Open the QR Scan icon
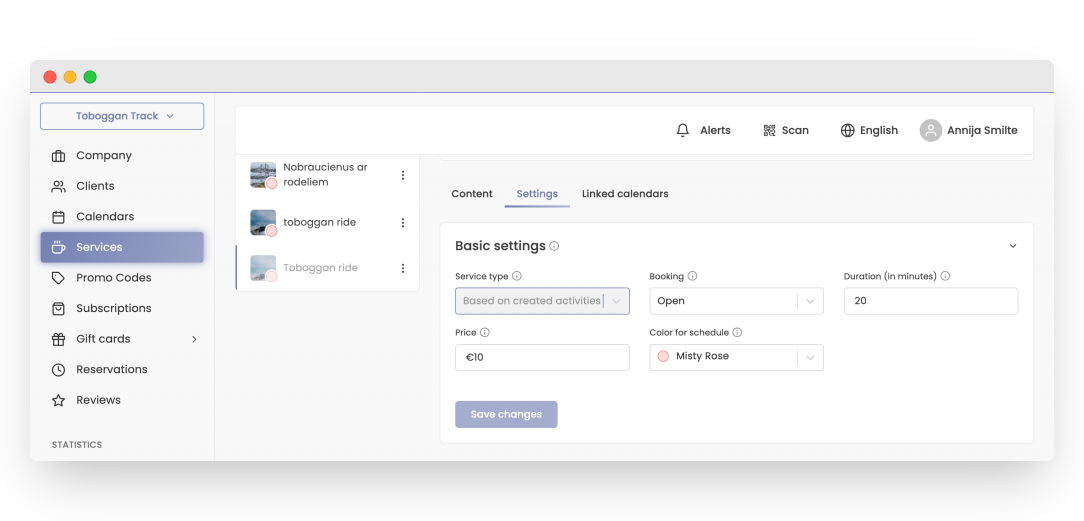1084x521 pixels. coord(769,130)
